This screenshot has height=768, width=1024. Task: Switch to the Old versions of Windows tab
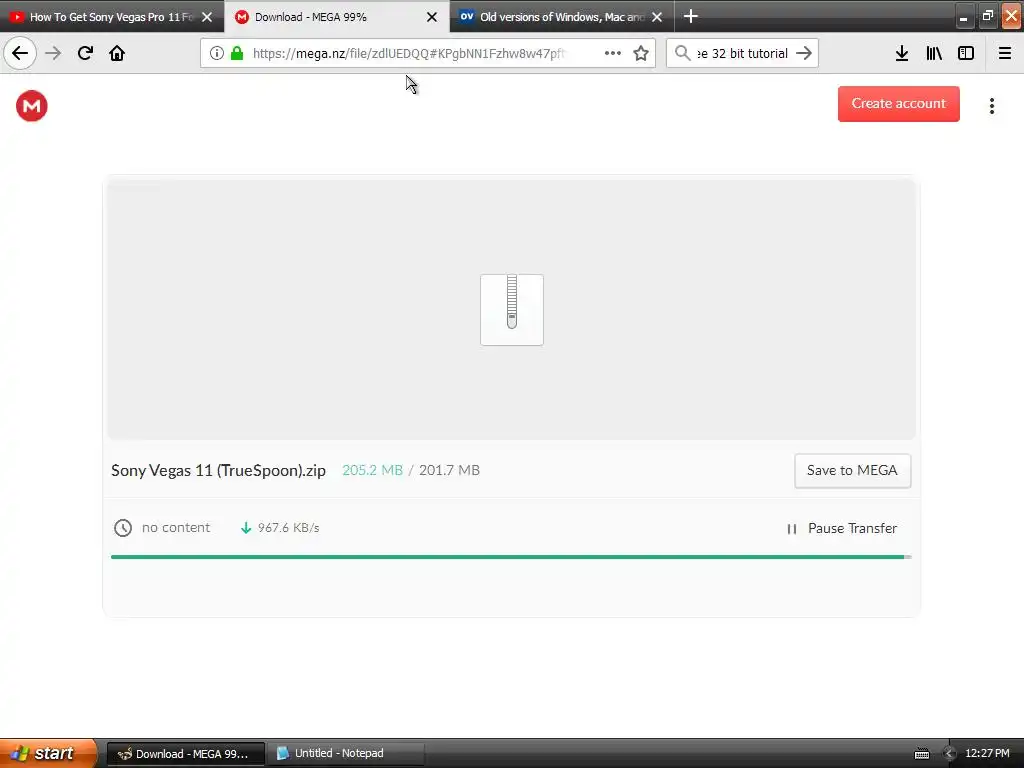pos(562,17)
